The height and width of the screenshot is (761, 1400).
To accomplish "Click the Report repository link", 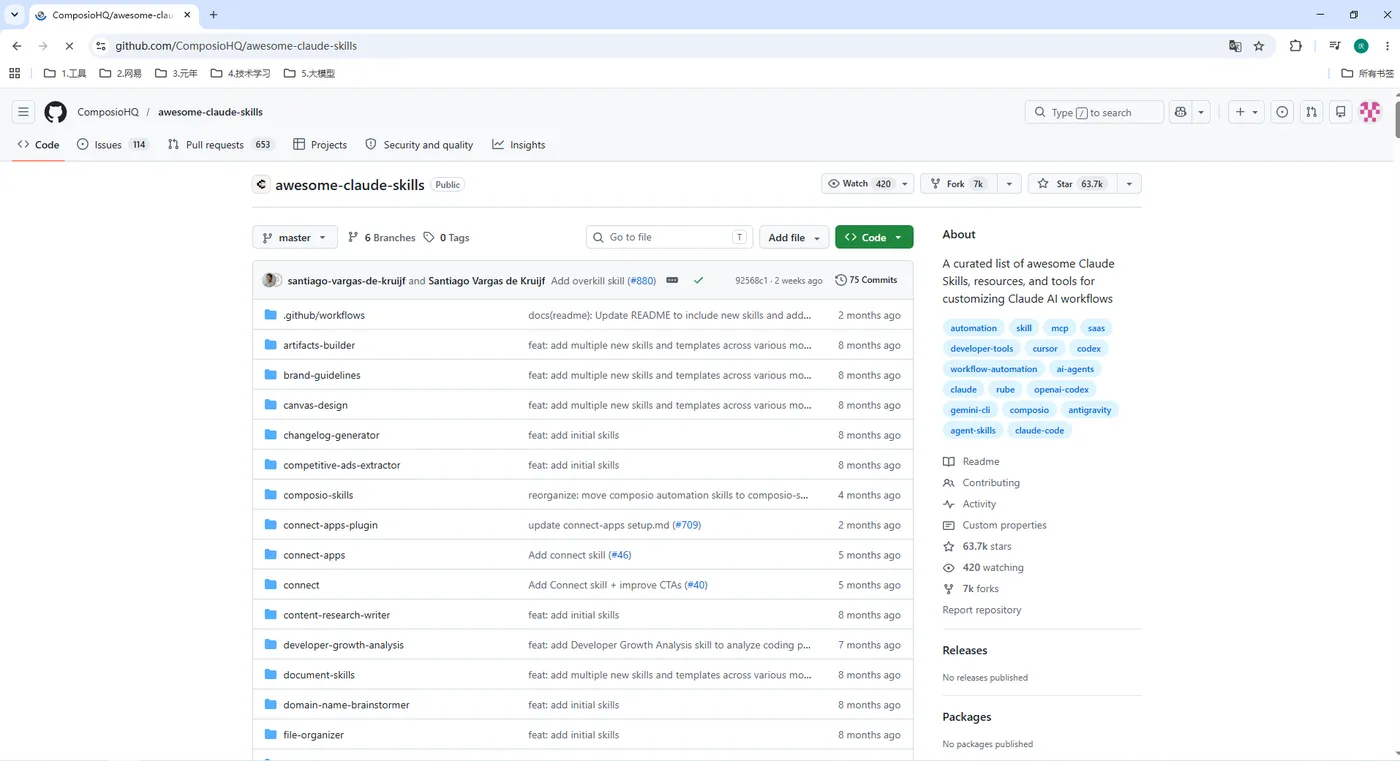I will click(982, 610).
